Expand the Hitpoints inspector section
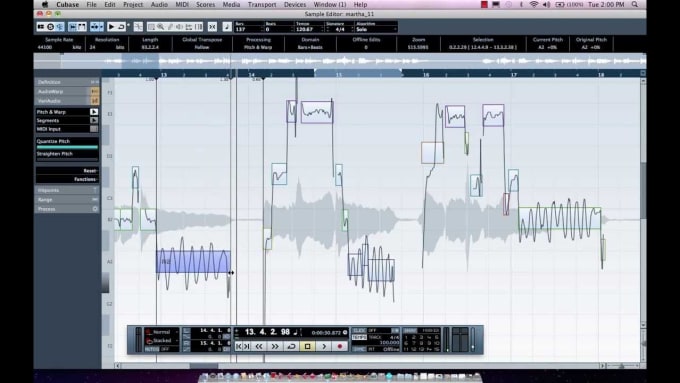 [67, 190]
